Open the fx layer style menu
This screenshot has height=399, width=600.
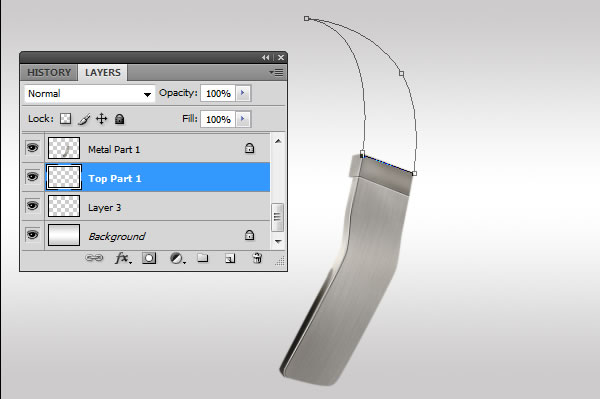click(123, 258)
